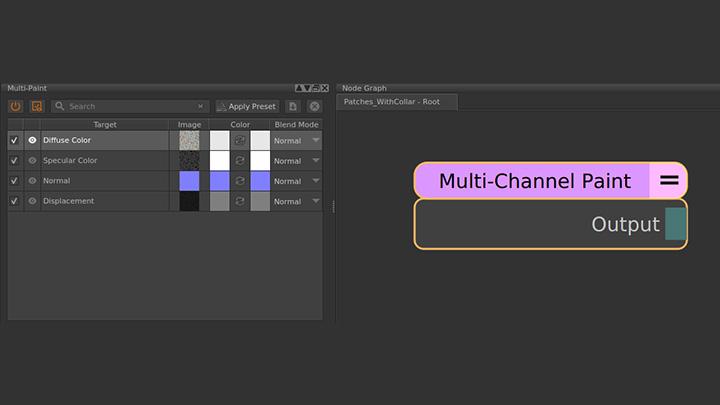Open Normal row blend mode dropdown
This screenshot has height=405, width=720.
click(x=296, y=181)
